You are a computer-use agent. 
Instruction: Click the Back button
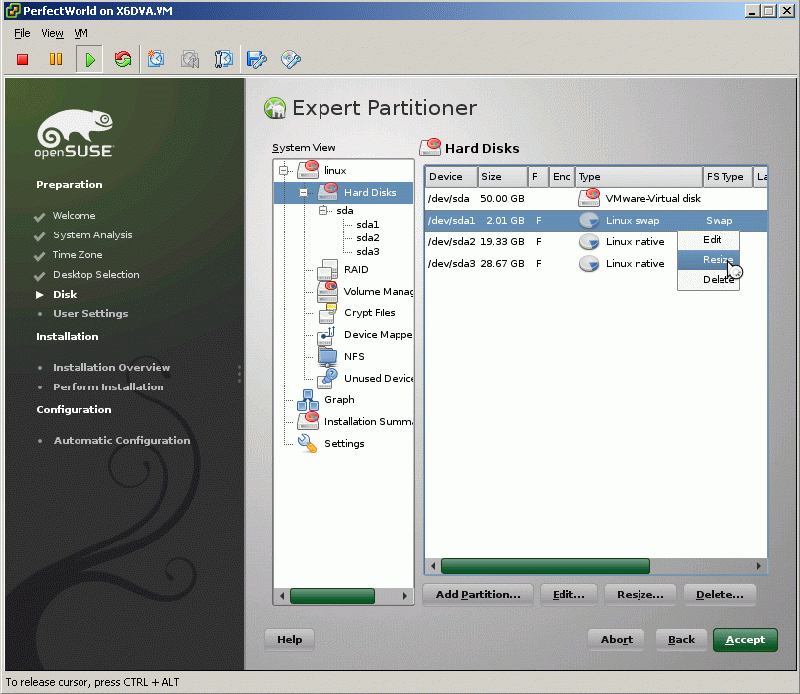(681, 640)
